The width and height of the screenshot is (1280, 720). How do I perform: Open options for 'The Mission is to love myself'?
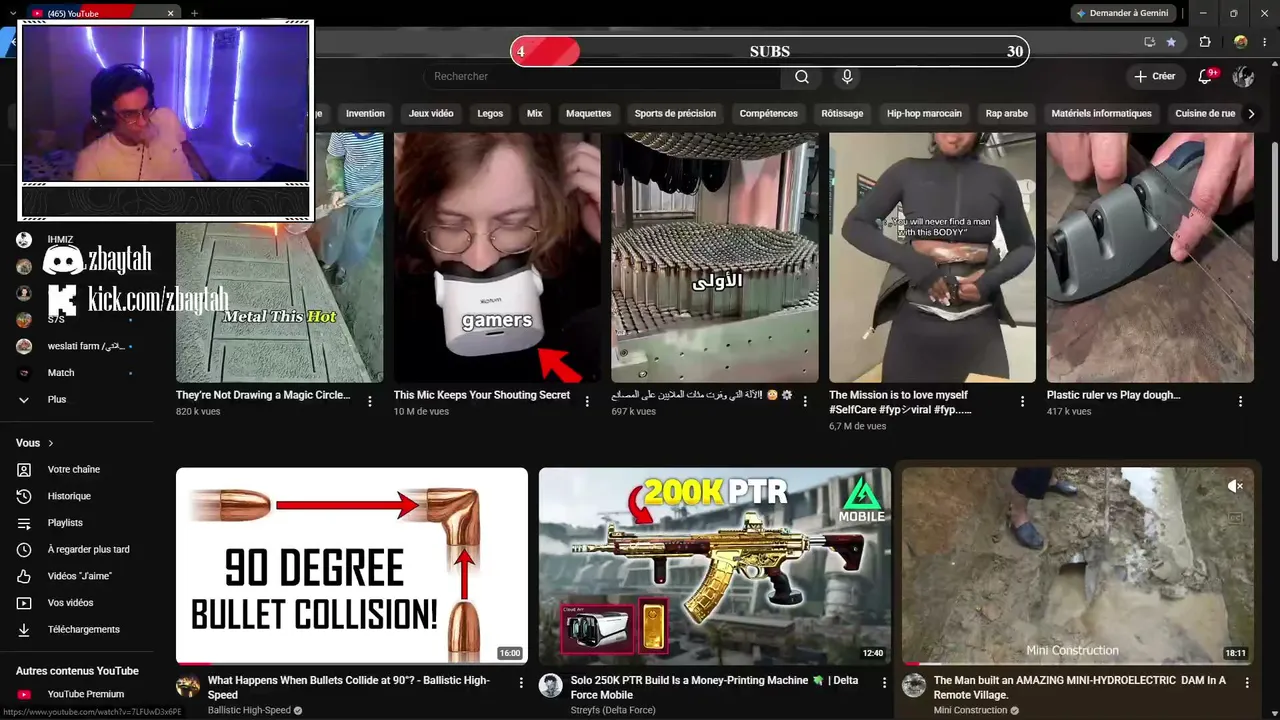(x=1022, y=401)
